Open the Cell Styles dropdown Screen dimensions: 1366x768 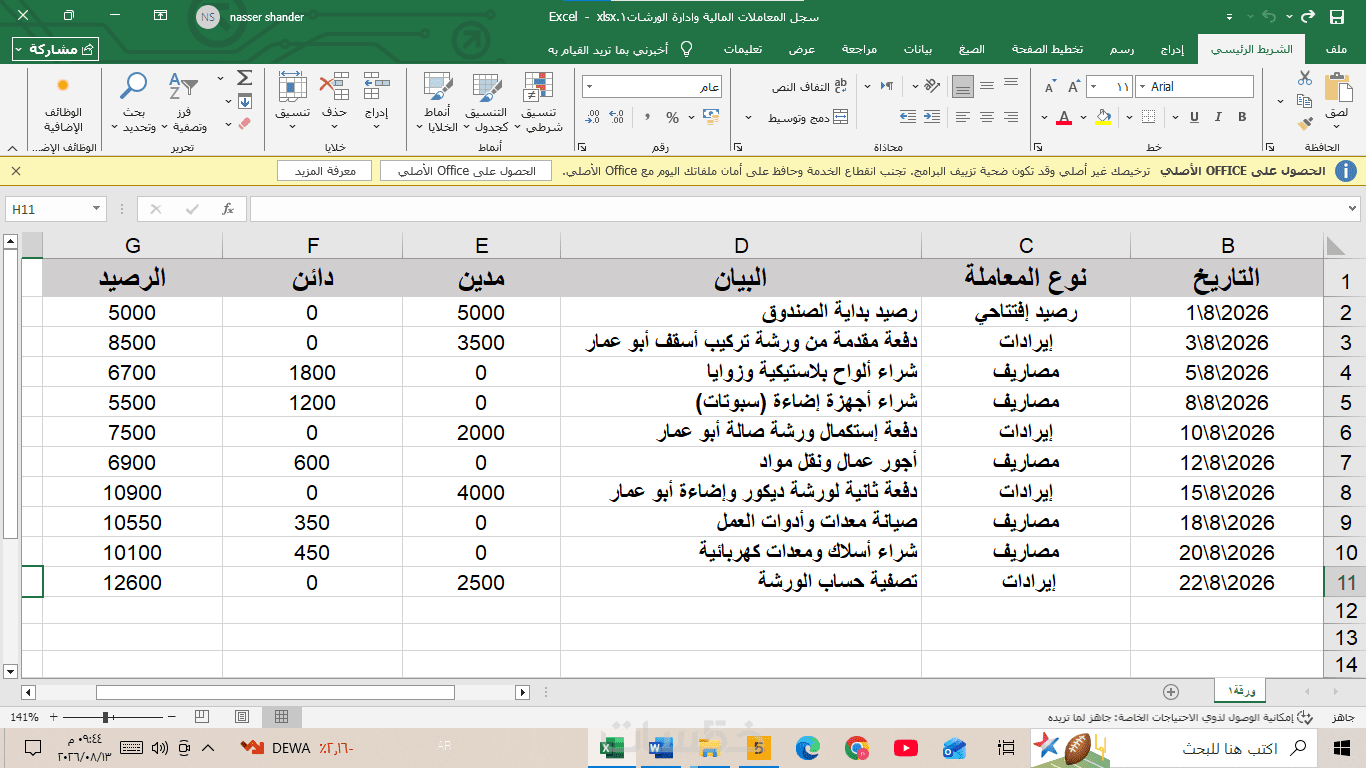pyautogui.click(x=436, y=103)
